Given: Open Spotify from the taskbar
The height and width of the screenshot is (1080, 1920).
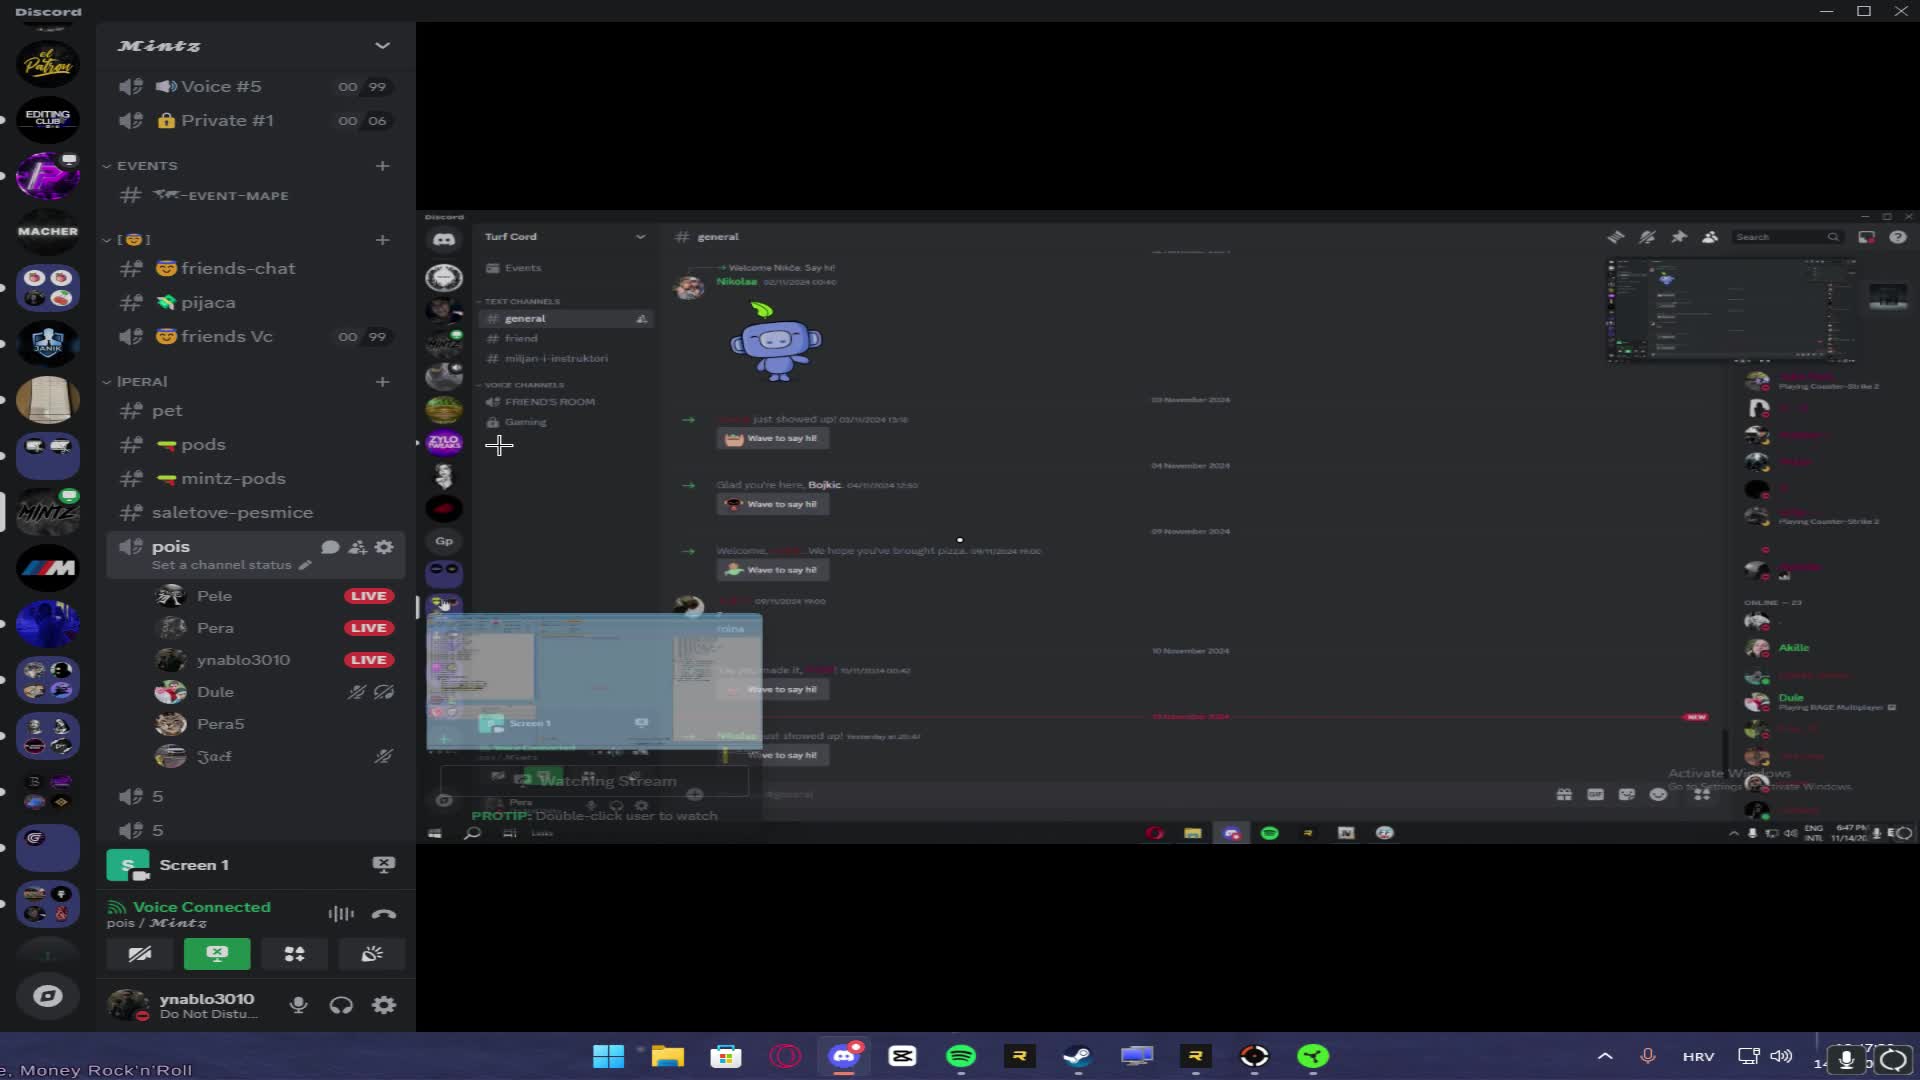Looking at the screenshot, I should [x=961, y=1056].
